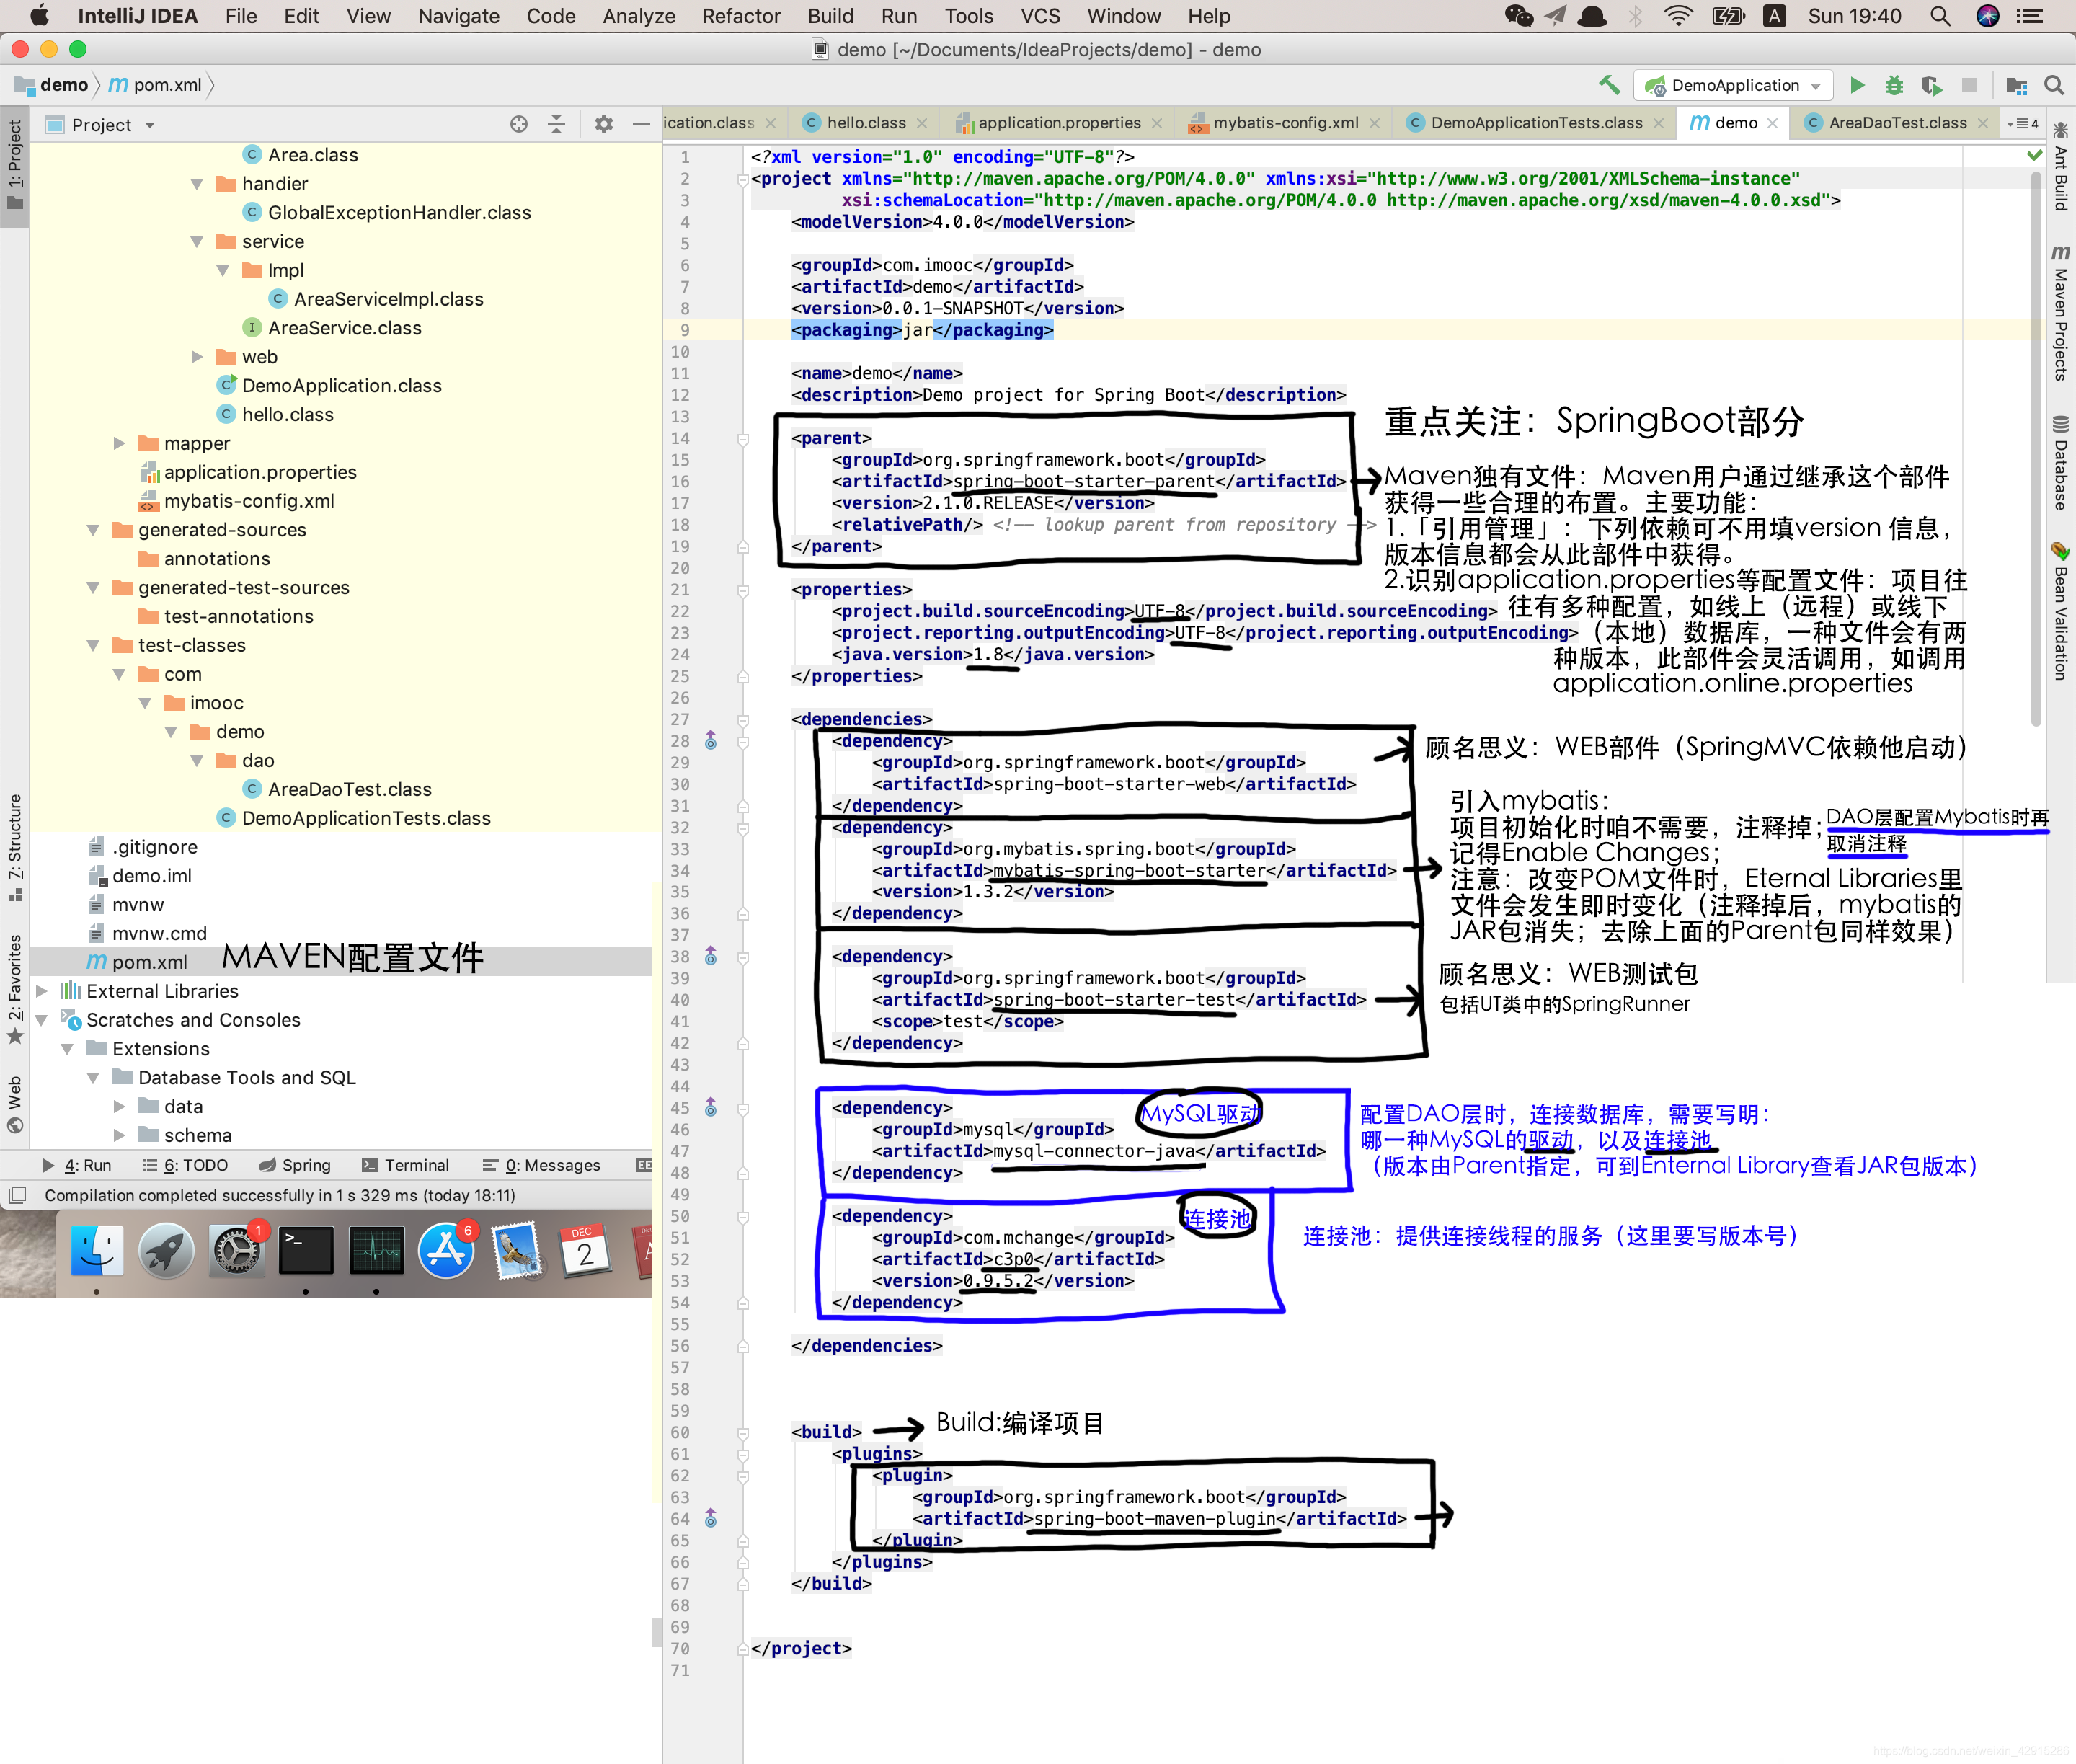Click the Stop square icon in toolbar

click(1969, 85)
